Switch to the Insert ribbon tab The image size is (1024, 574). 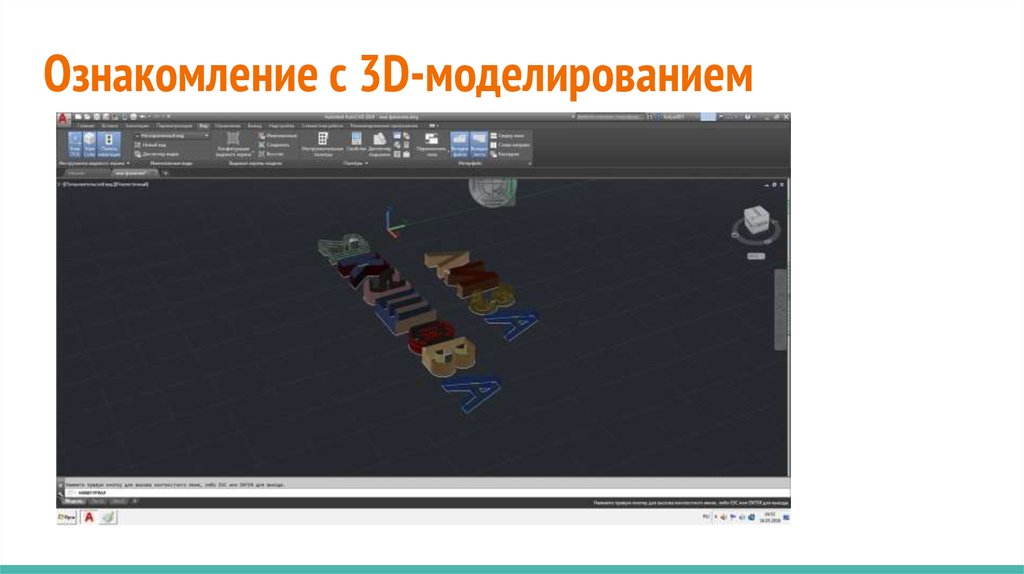[109, 126]
